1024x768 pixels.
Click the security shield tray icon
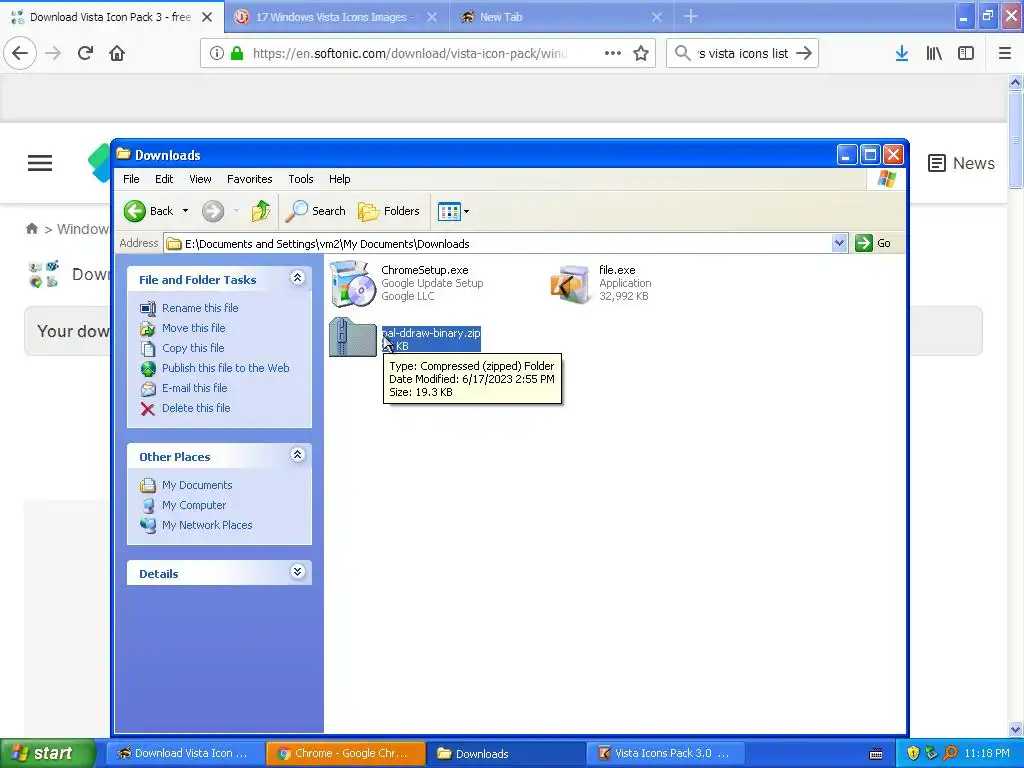913,753
